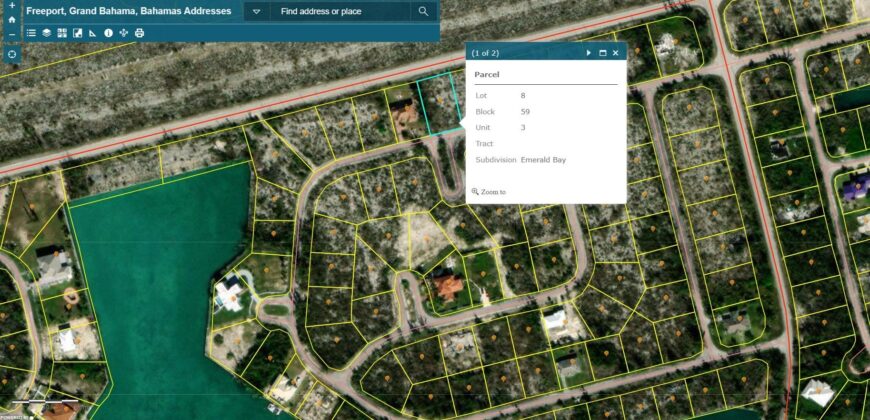Open the Basemap Gallery grid icon
This screenshot has height=420, width=870.
(x=62, y=33)
